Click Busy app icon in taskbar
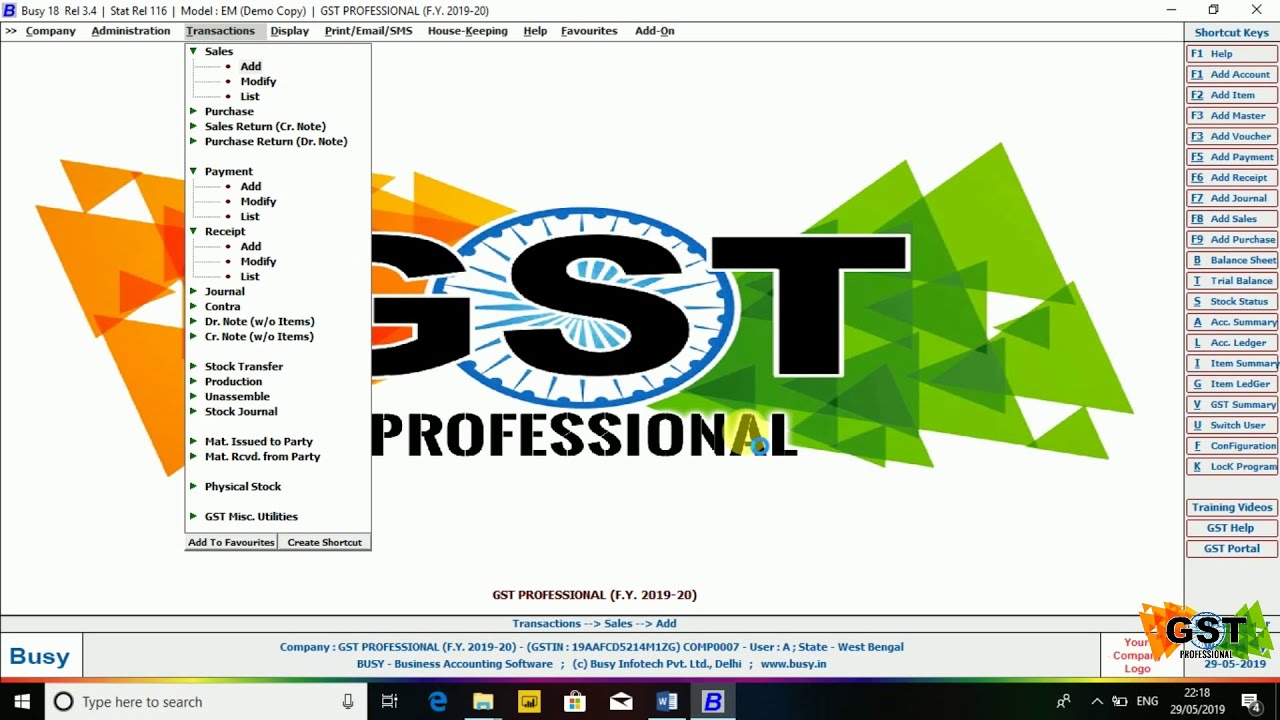This screenshot has width=1280, height=720. [x=713, y=702]
